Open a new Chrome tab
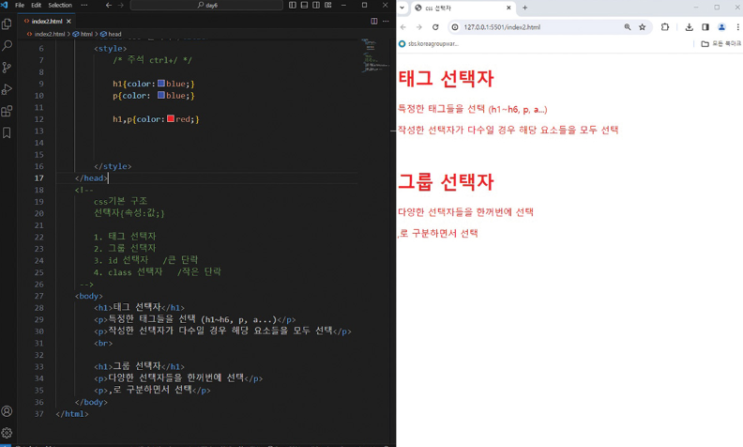743x447 pixels. 525,8
